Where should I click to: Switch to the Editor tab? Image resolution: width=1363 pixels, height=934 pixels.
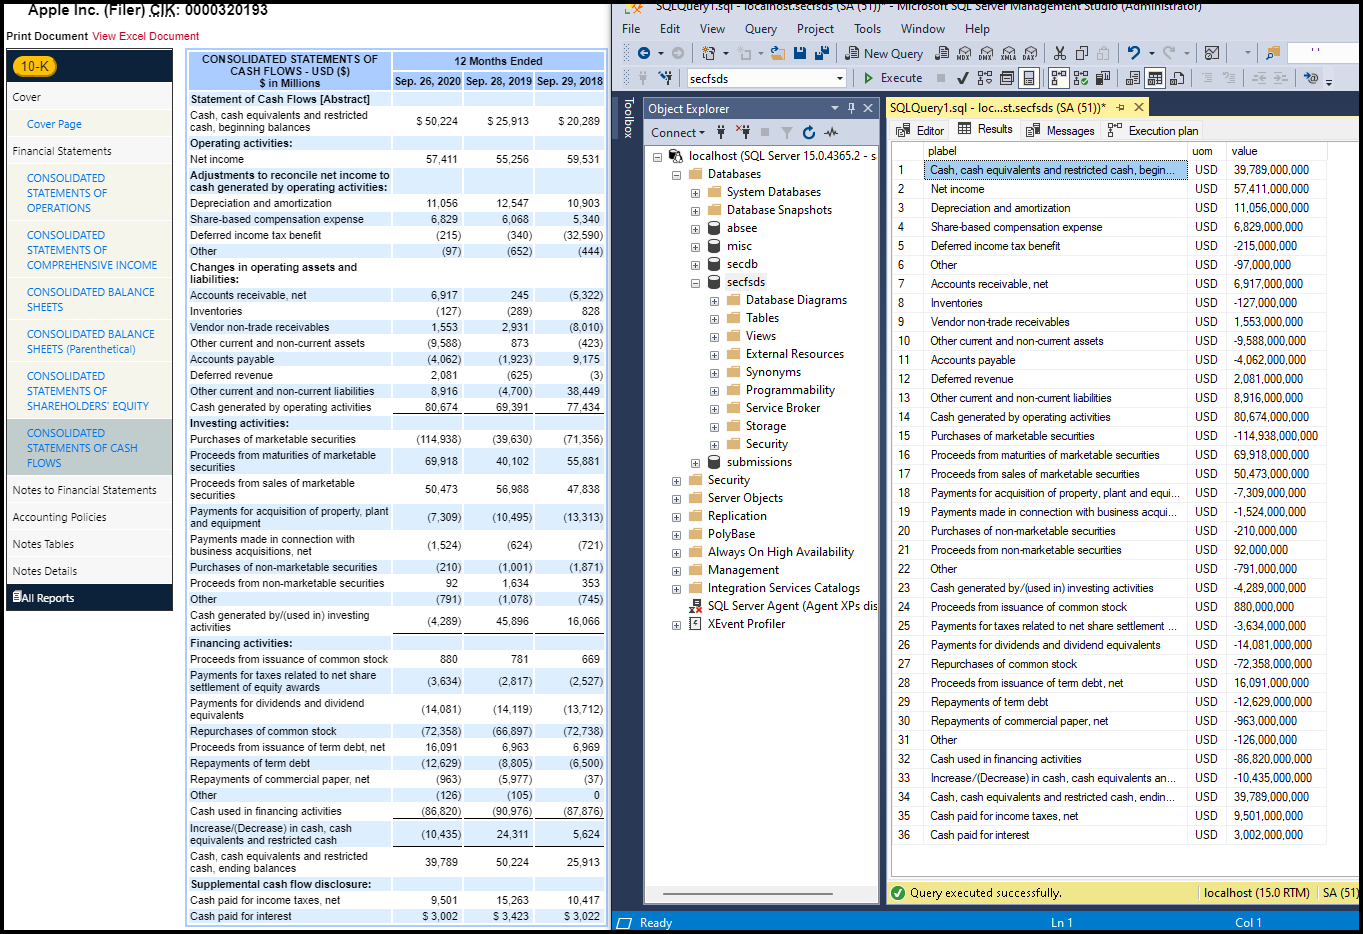pyautogui.click(x=921, y=130)
